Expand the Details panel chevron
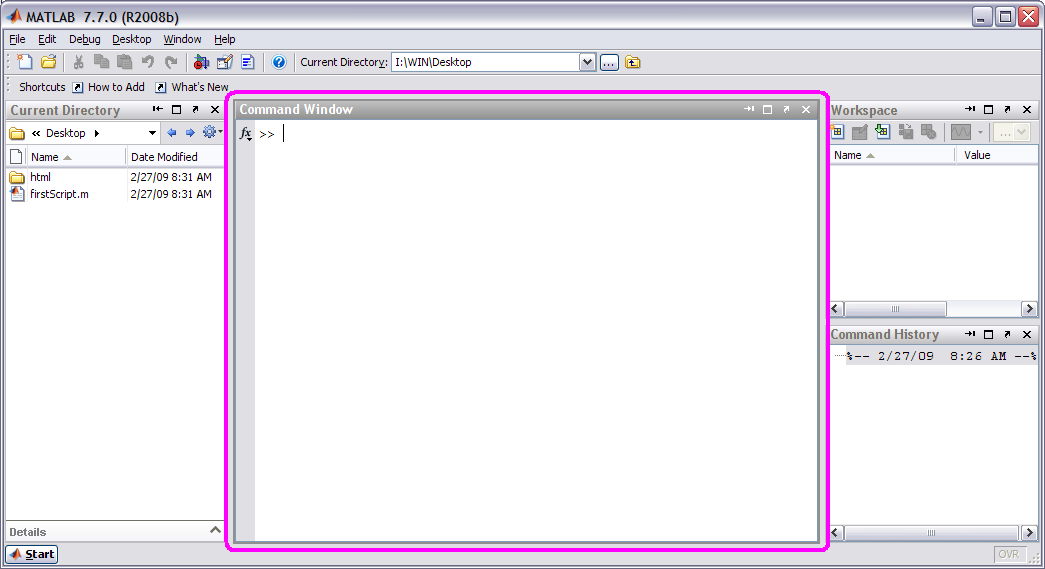Image resolution: width=1045 pixels, height=569 pixels. pyautogui.click(x=215, y=531)
